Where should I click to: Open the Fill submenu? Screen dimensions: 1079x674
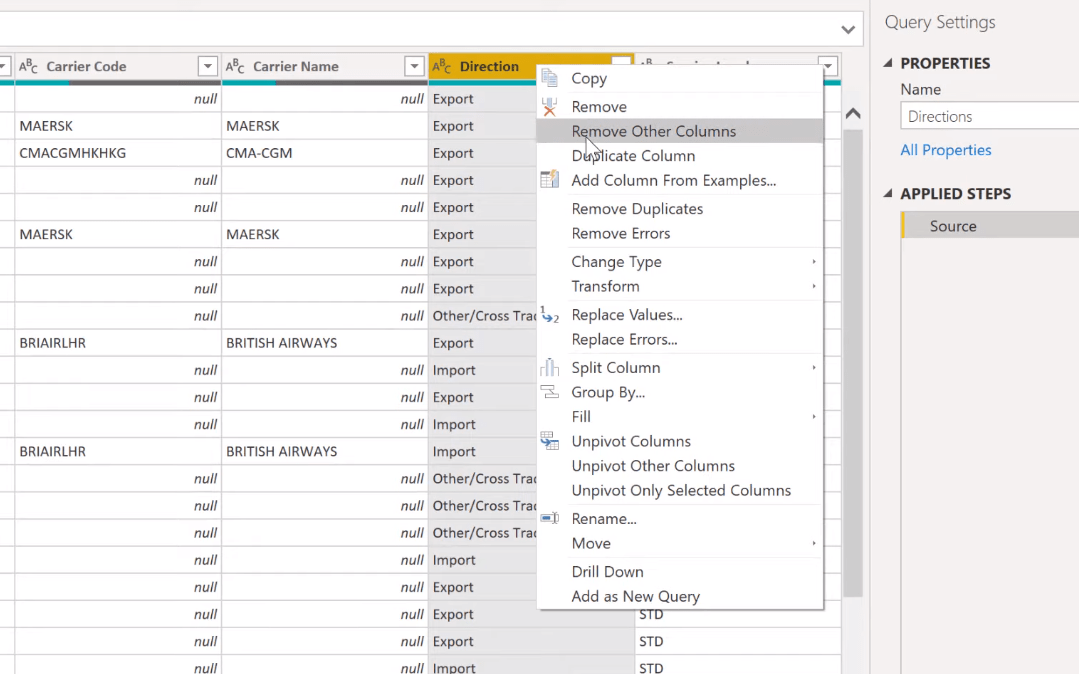[680, 417]
